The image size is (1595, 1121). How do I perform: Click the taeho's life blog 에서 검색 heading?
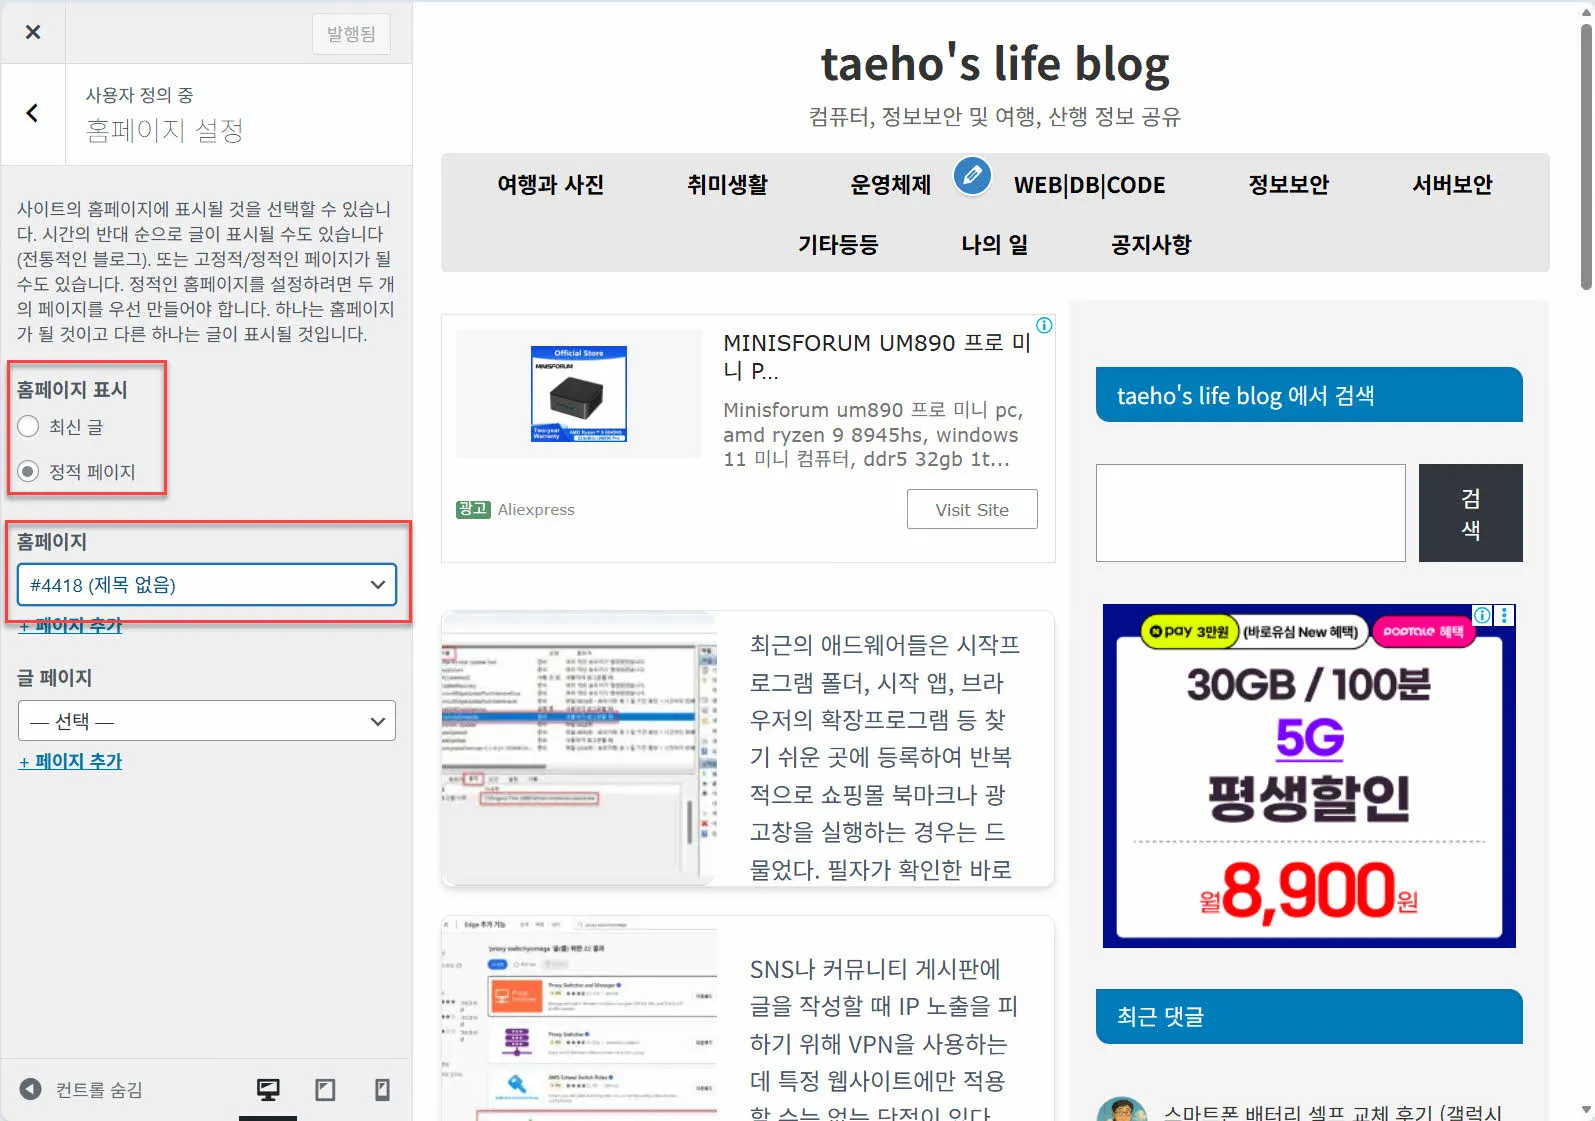pyautogui.click(x=1309, y=395)
